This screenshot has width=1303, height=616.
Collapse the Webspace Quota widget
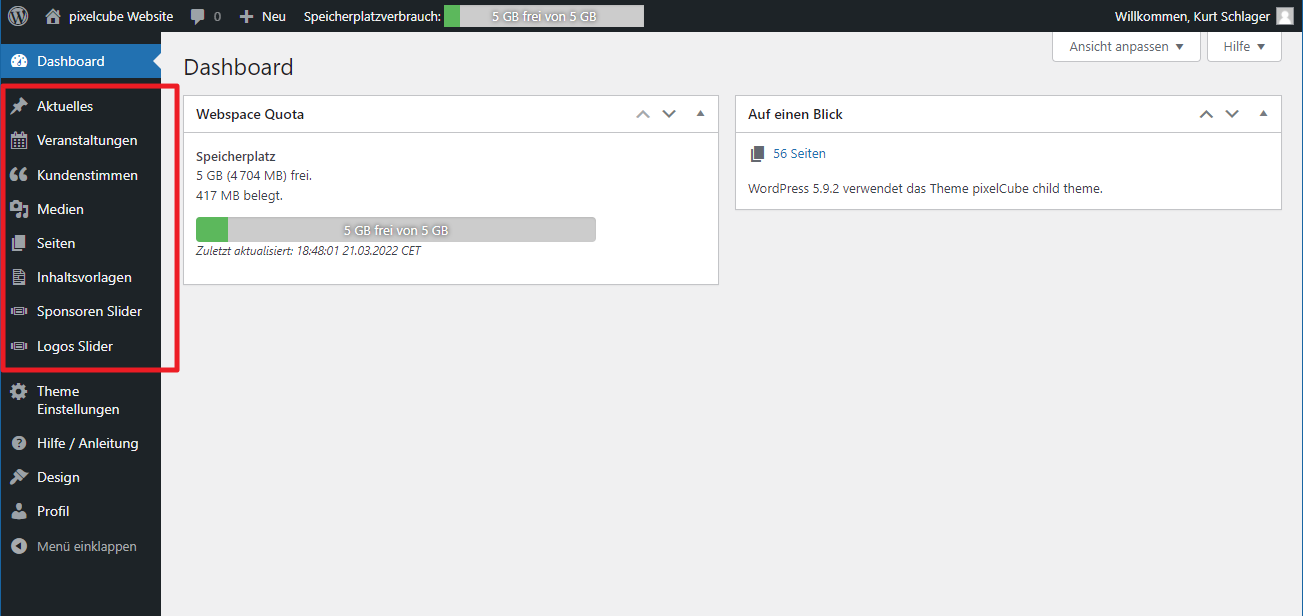pos(700,114)
